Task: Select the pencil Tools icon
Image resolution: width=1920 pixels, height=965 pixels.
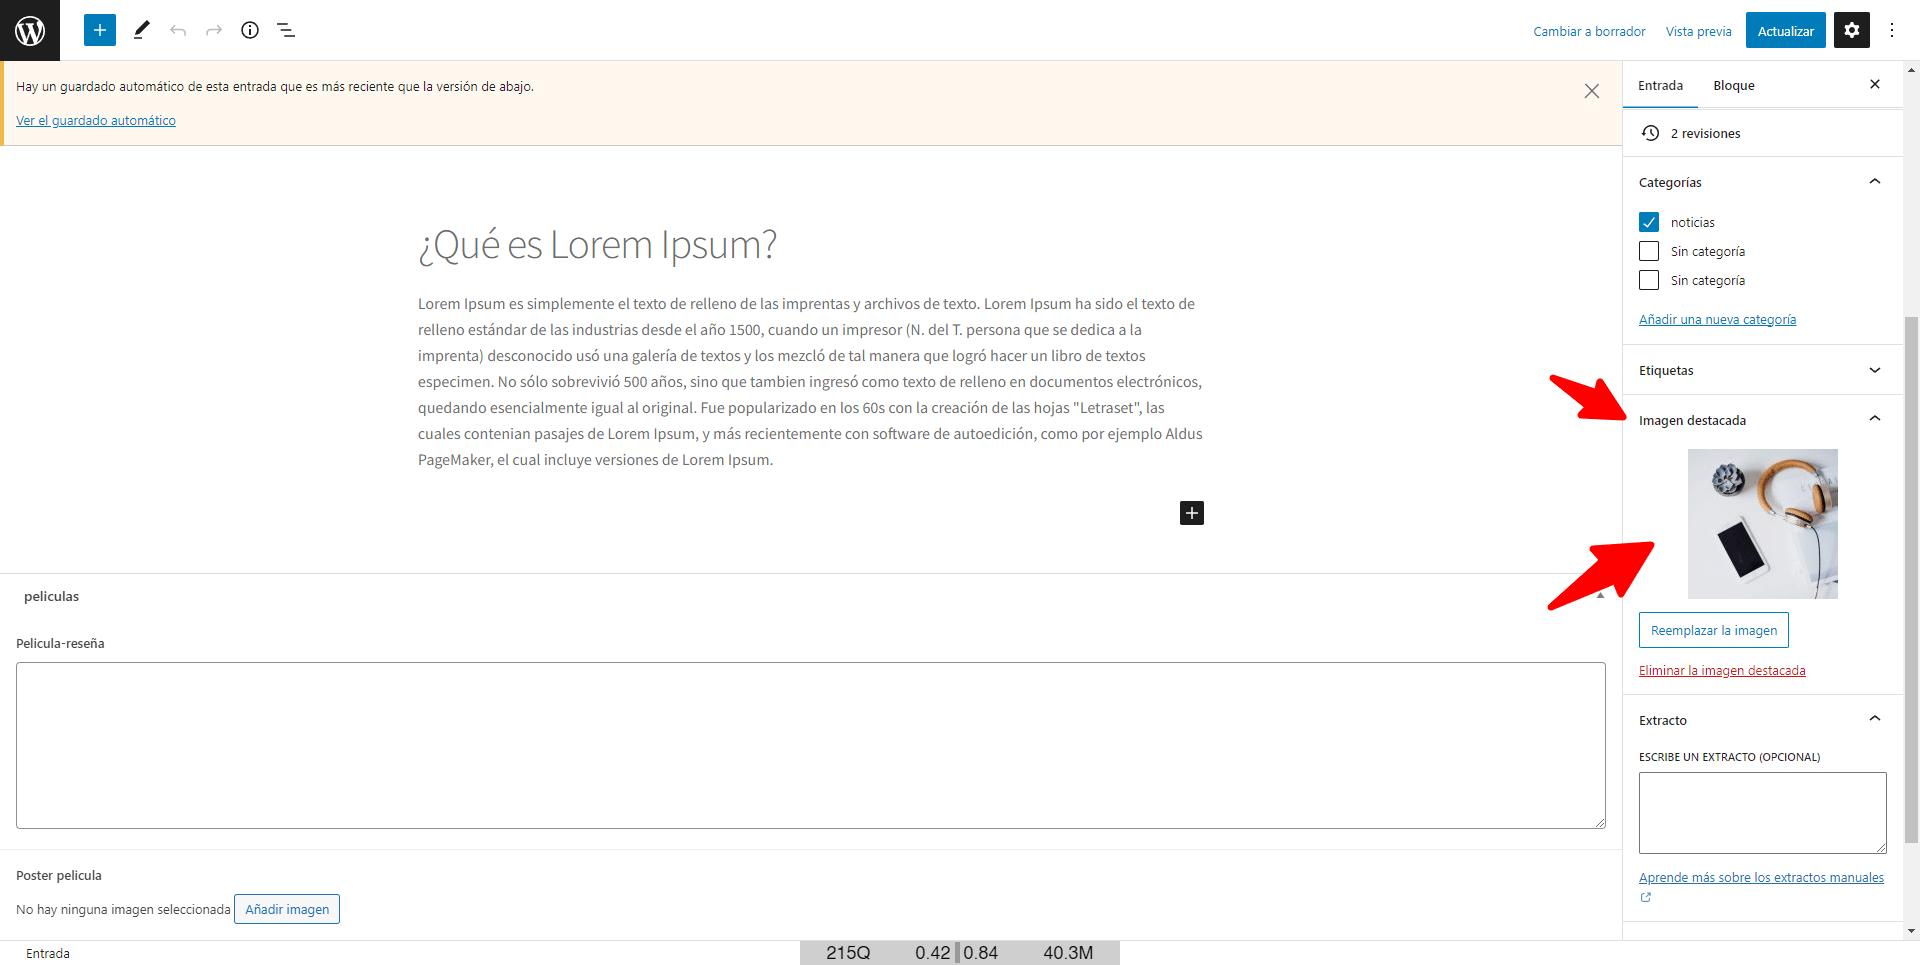Action: click(x=142, y=30)
